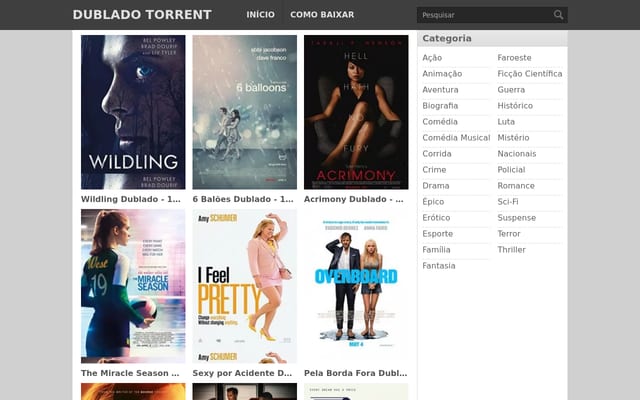Open The Miracle Season poster
The height and width of the screenshot is (400, 640).
tap(133, 286)
